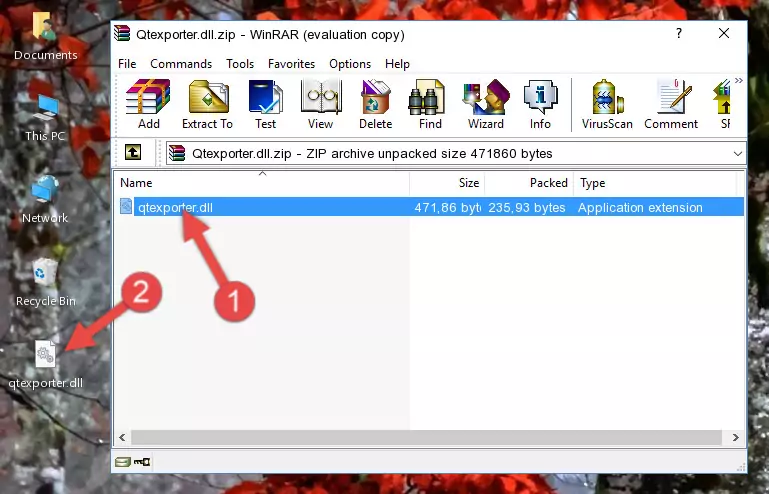Click the partially visible SFX toolbar icon
Image resolution: width=769 pixels, height=494 pixels.
click(x=722, y=104)
